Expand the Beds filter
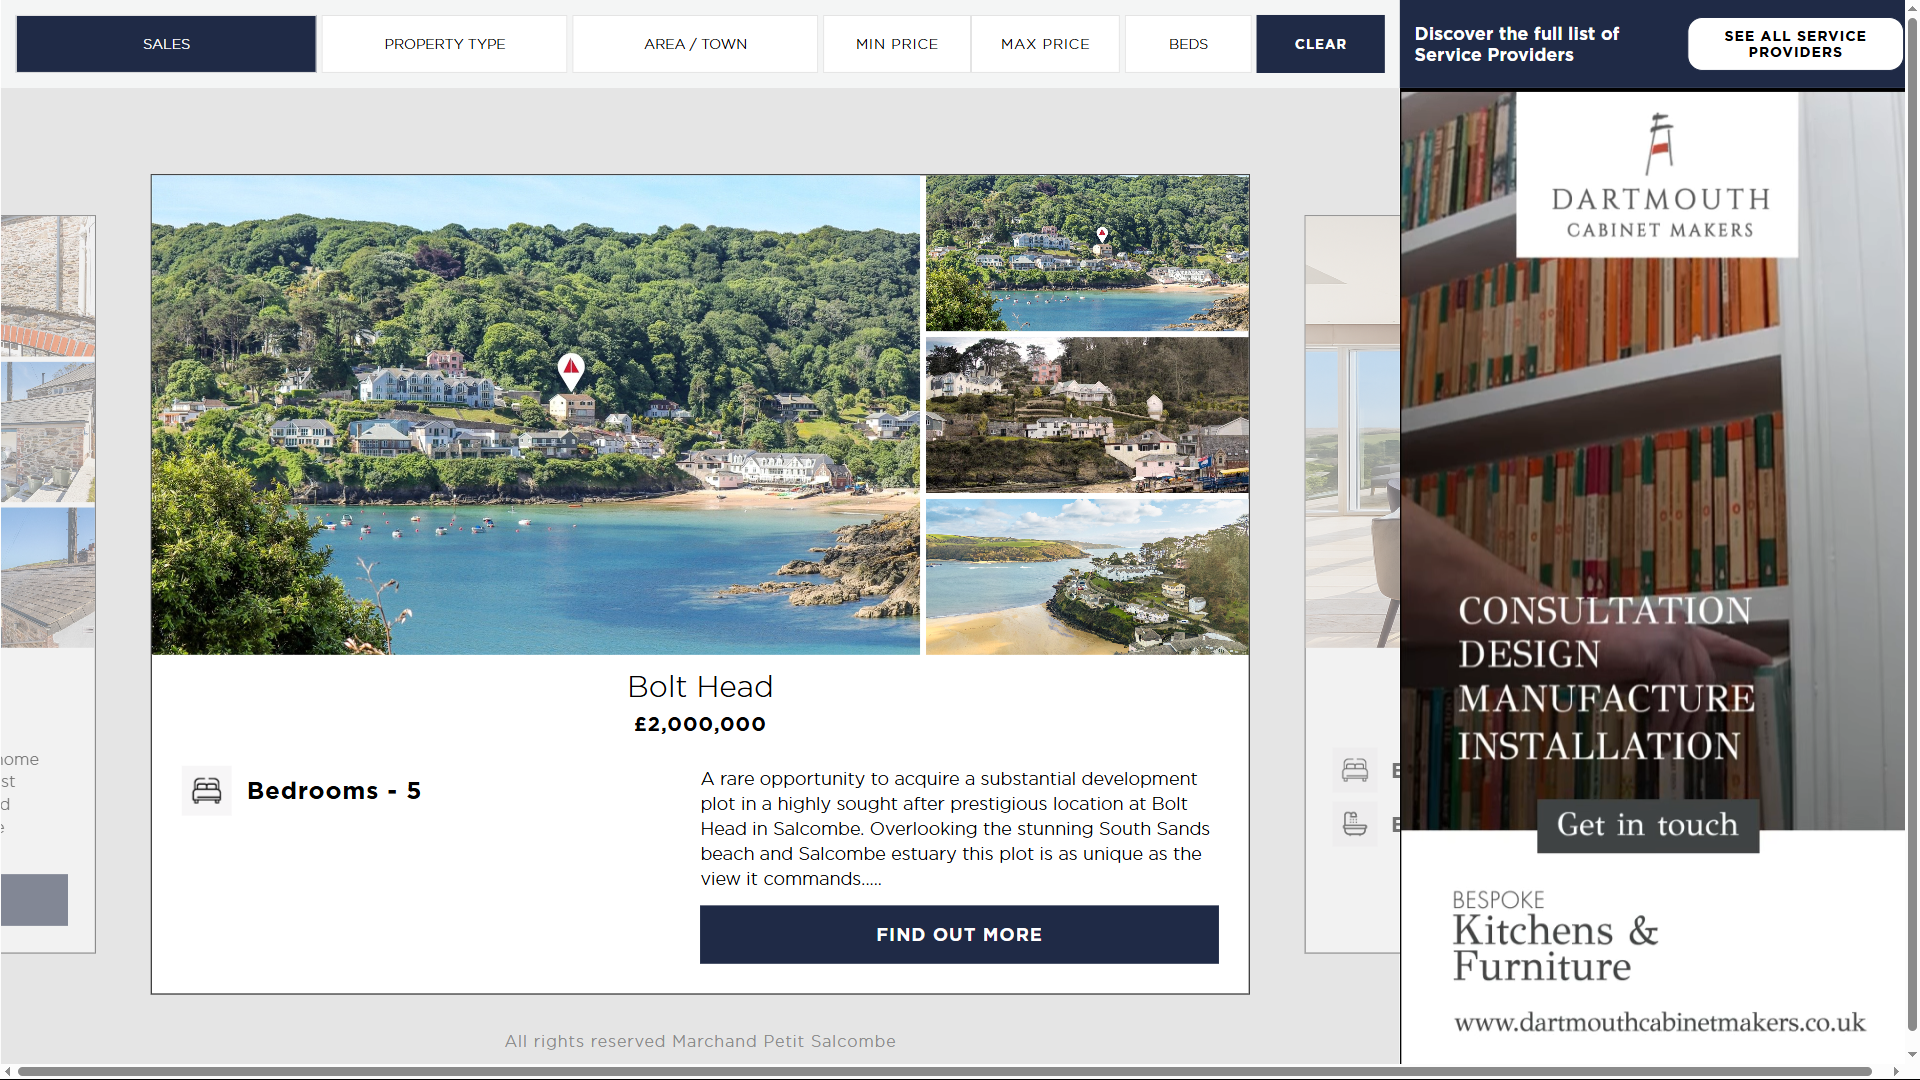This screenshot has height=1080, width=1920. (x=1188, y=44)
